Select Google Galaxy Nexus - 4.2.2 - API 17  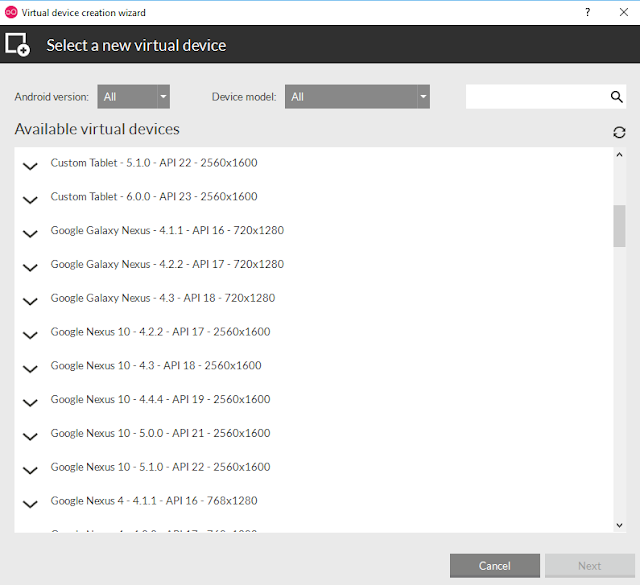167,265
